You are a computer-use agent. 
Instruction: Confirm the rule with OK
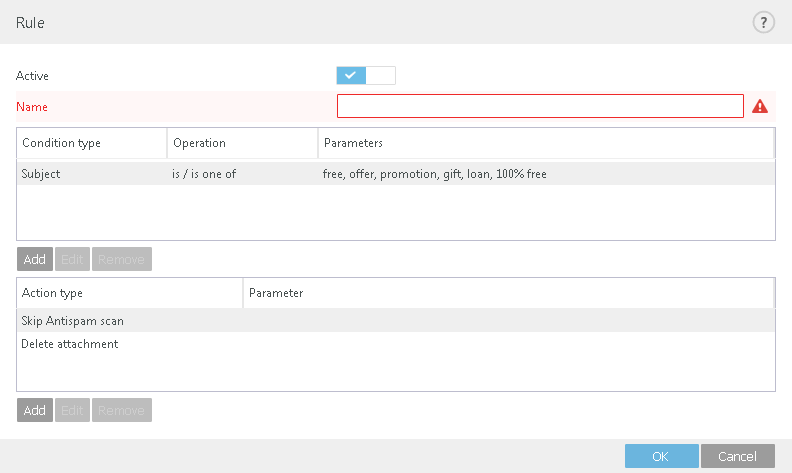coord(660,456)
